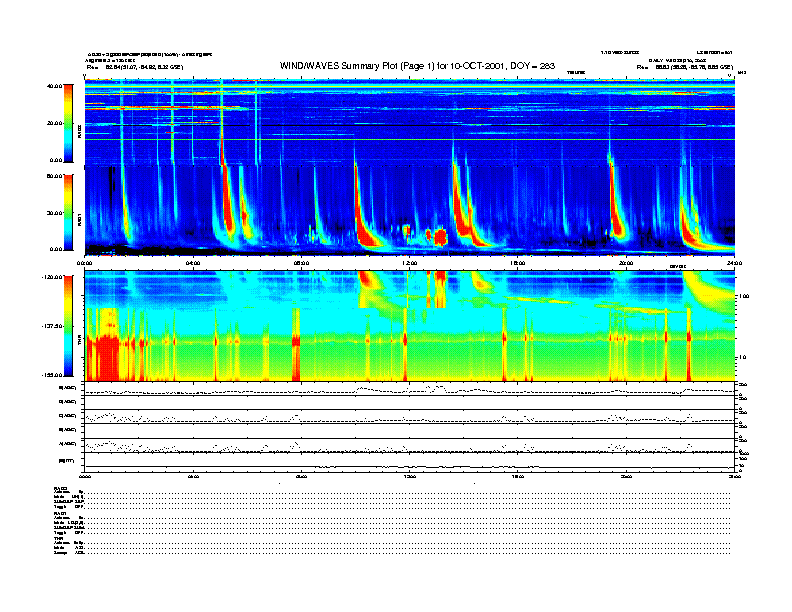Click the -120.00 label on TNR color scale
This screenshot has height=612, width=792.
52,277
